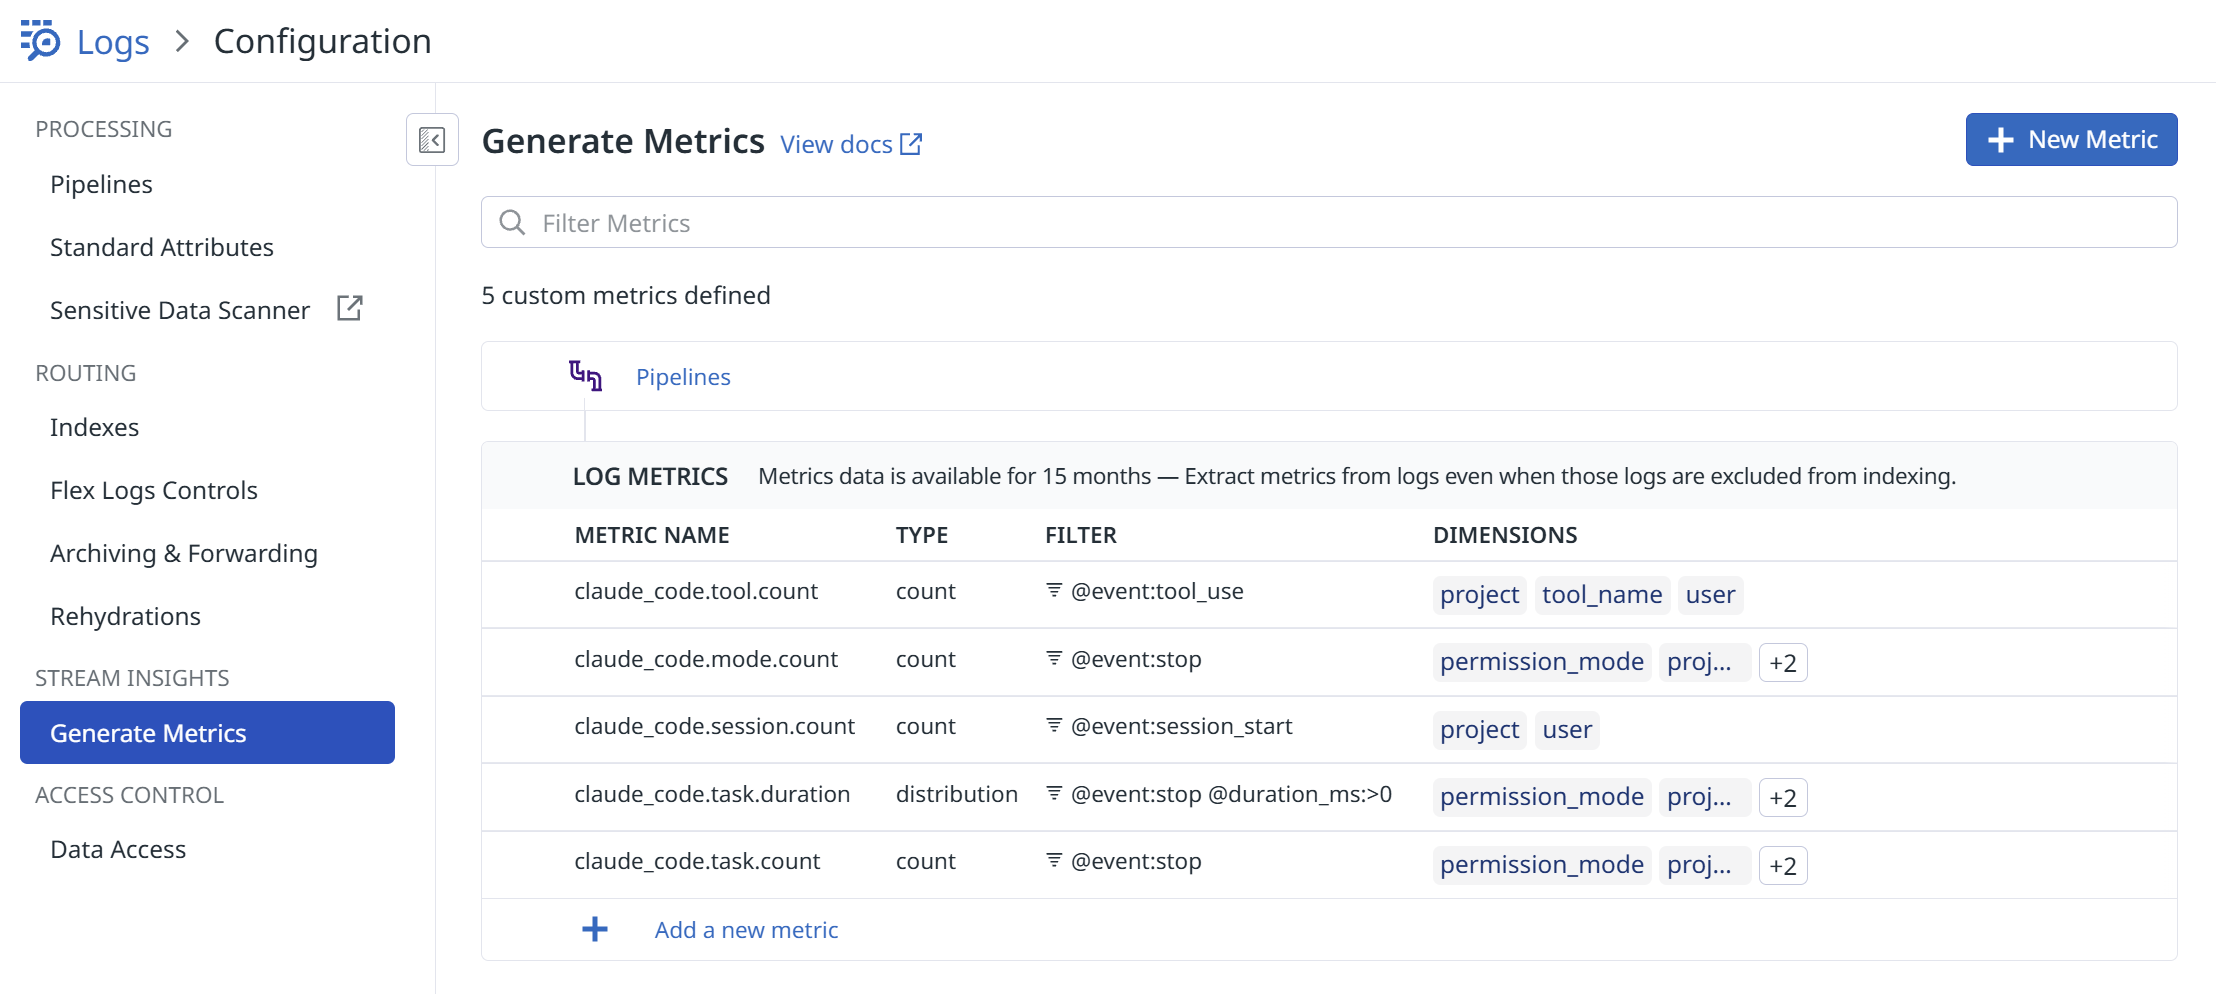This screenshot has height=994, width=2216.
Task: Select the tool_name dimension tag on claude_code.tool.count
Action: (1601, 594)
